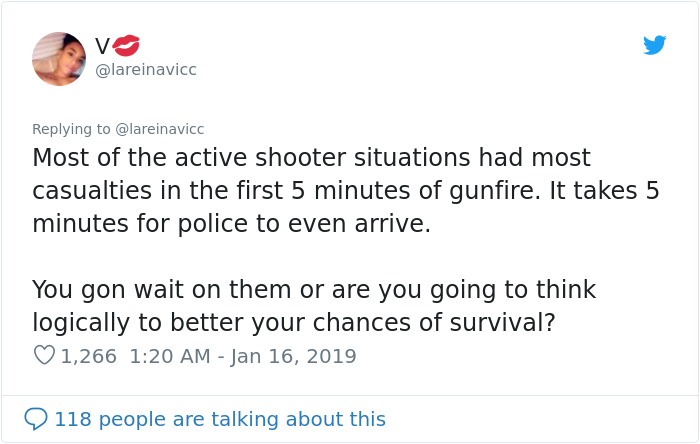Like the tweet with the heart icon
The image size is (700, 444).
pos(44,355)
